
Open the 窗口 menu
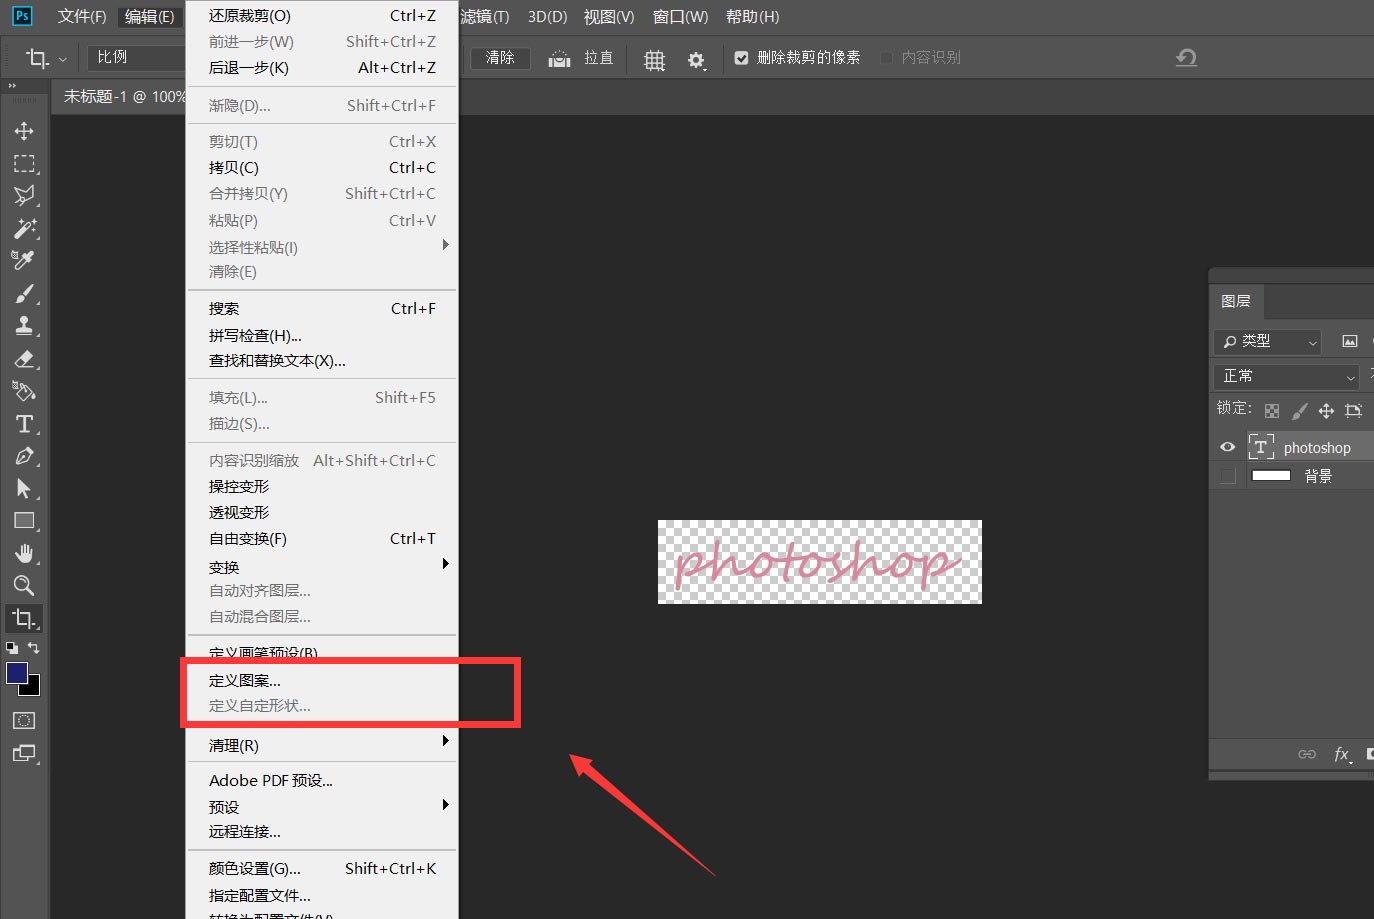tap(680, 17)
